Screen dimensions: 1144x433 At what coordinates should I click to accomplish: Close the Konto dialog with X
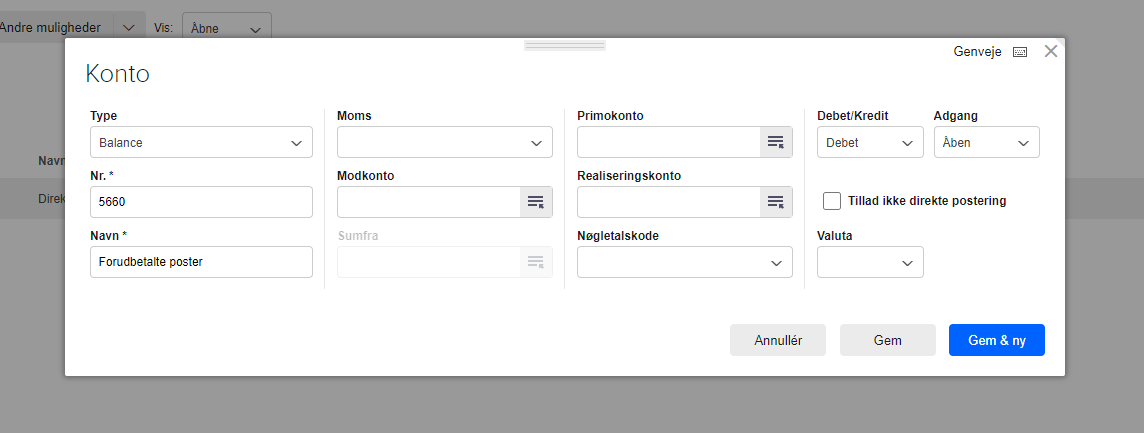(1051, 51)
